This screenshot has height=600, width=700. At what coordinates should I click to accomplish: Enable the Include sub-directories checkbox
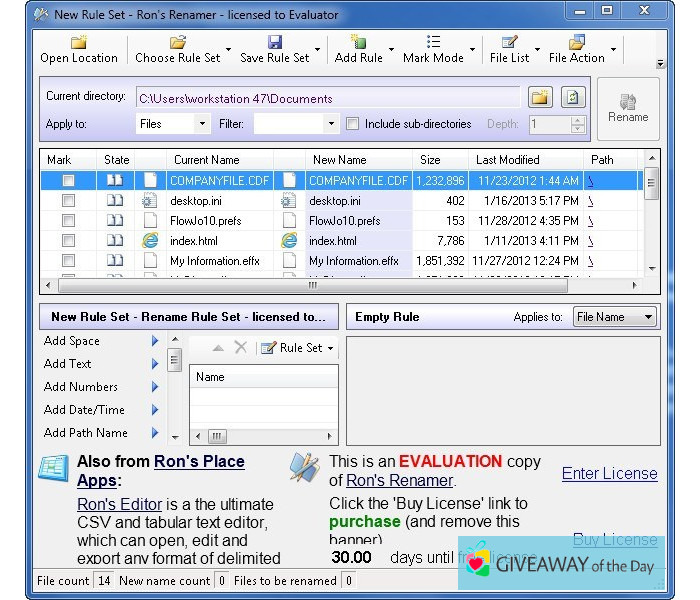click(x=352, y=124)
